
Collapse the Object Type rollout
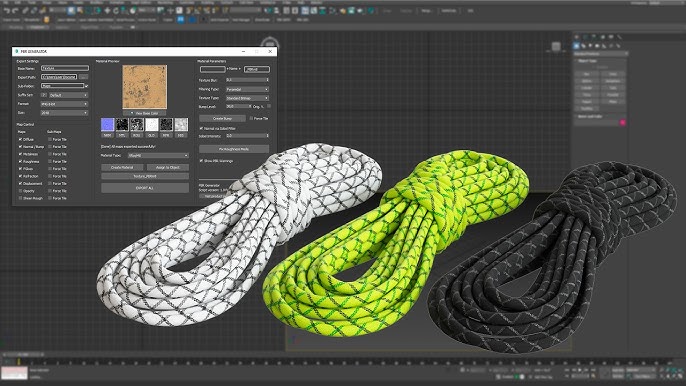pos(588,61)
